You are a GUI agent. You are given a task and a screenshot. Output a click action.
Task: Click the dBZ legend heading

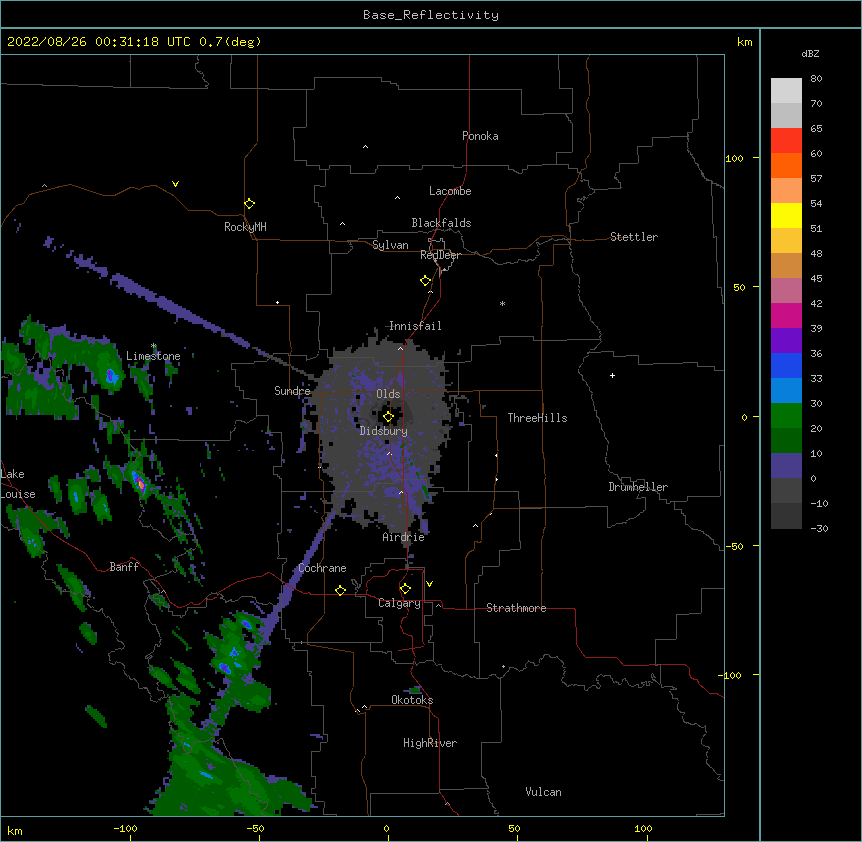[810, 53]
